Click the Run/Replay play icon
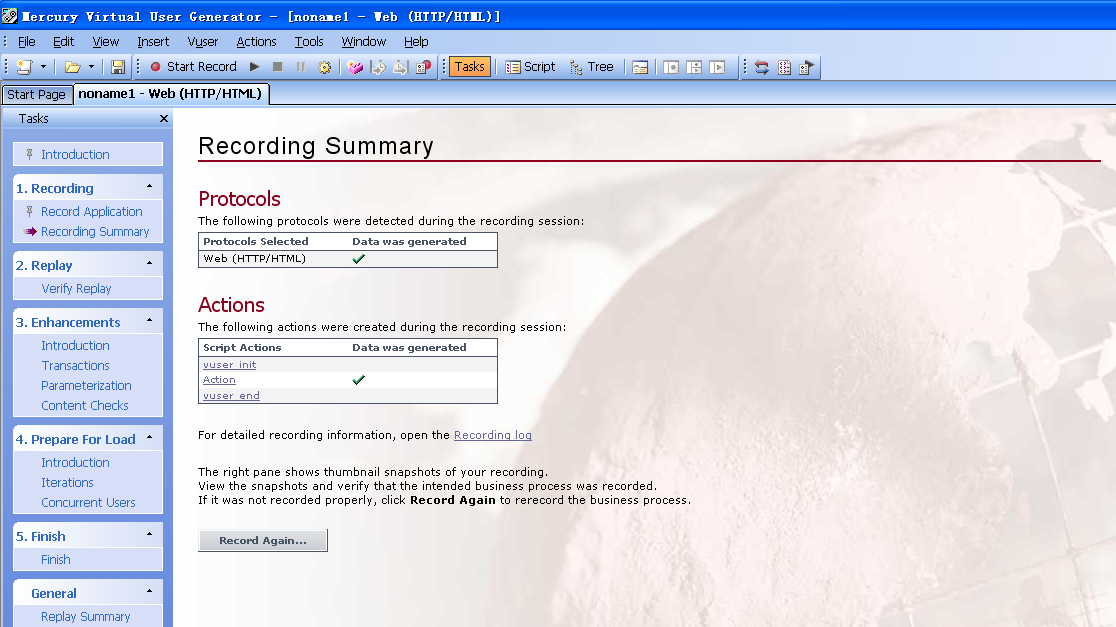The width and height of the screenshot is (1116, 627). click(253, 67)
